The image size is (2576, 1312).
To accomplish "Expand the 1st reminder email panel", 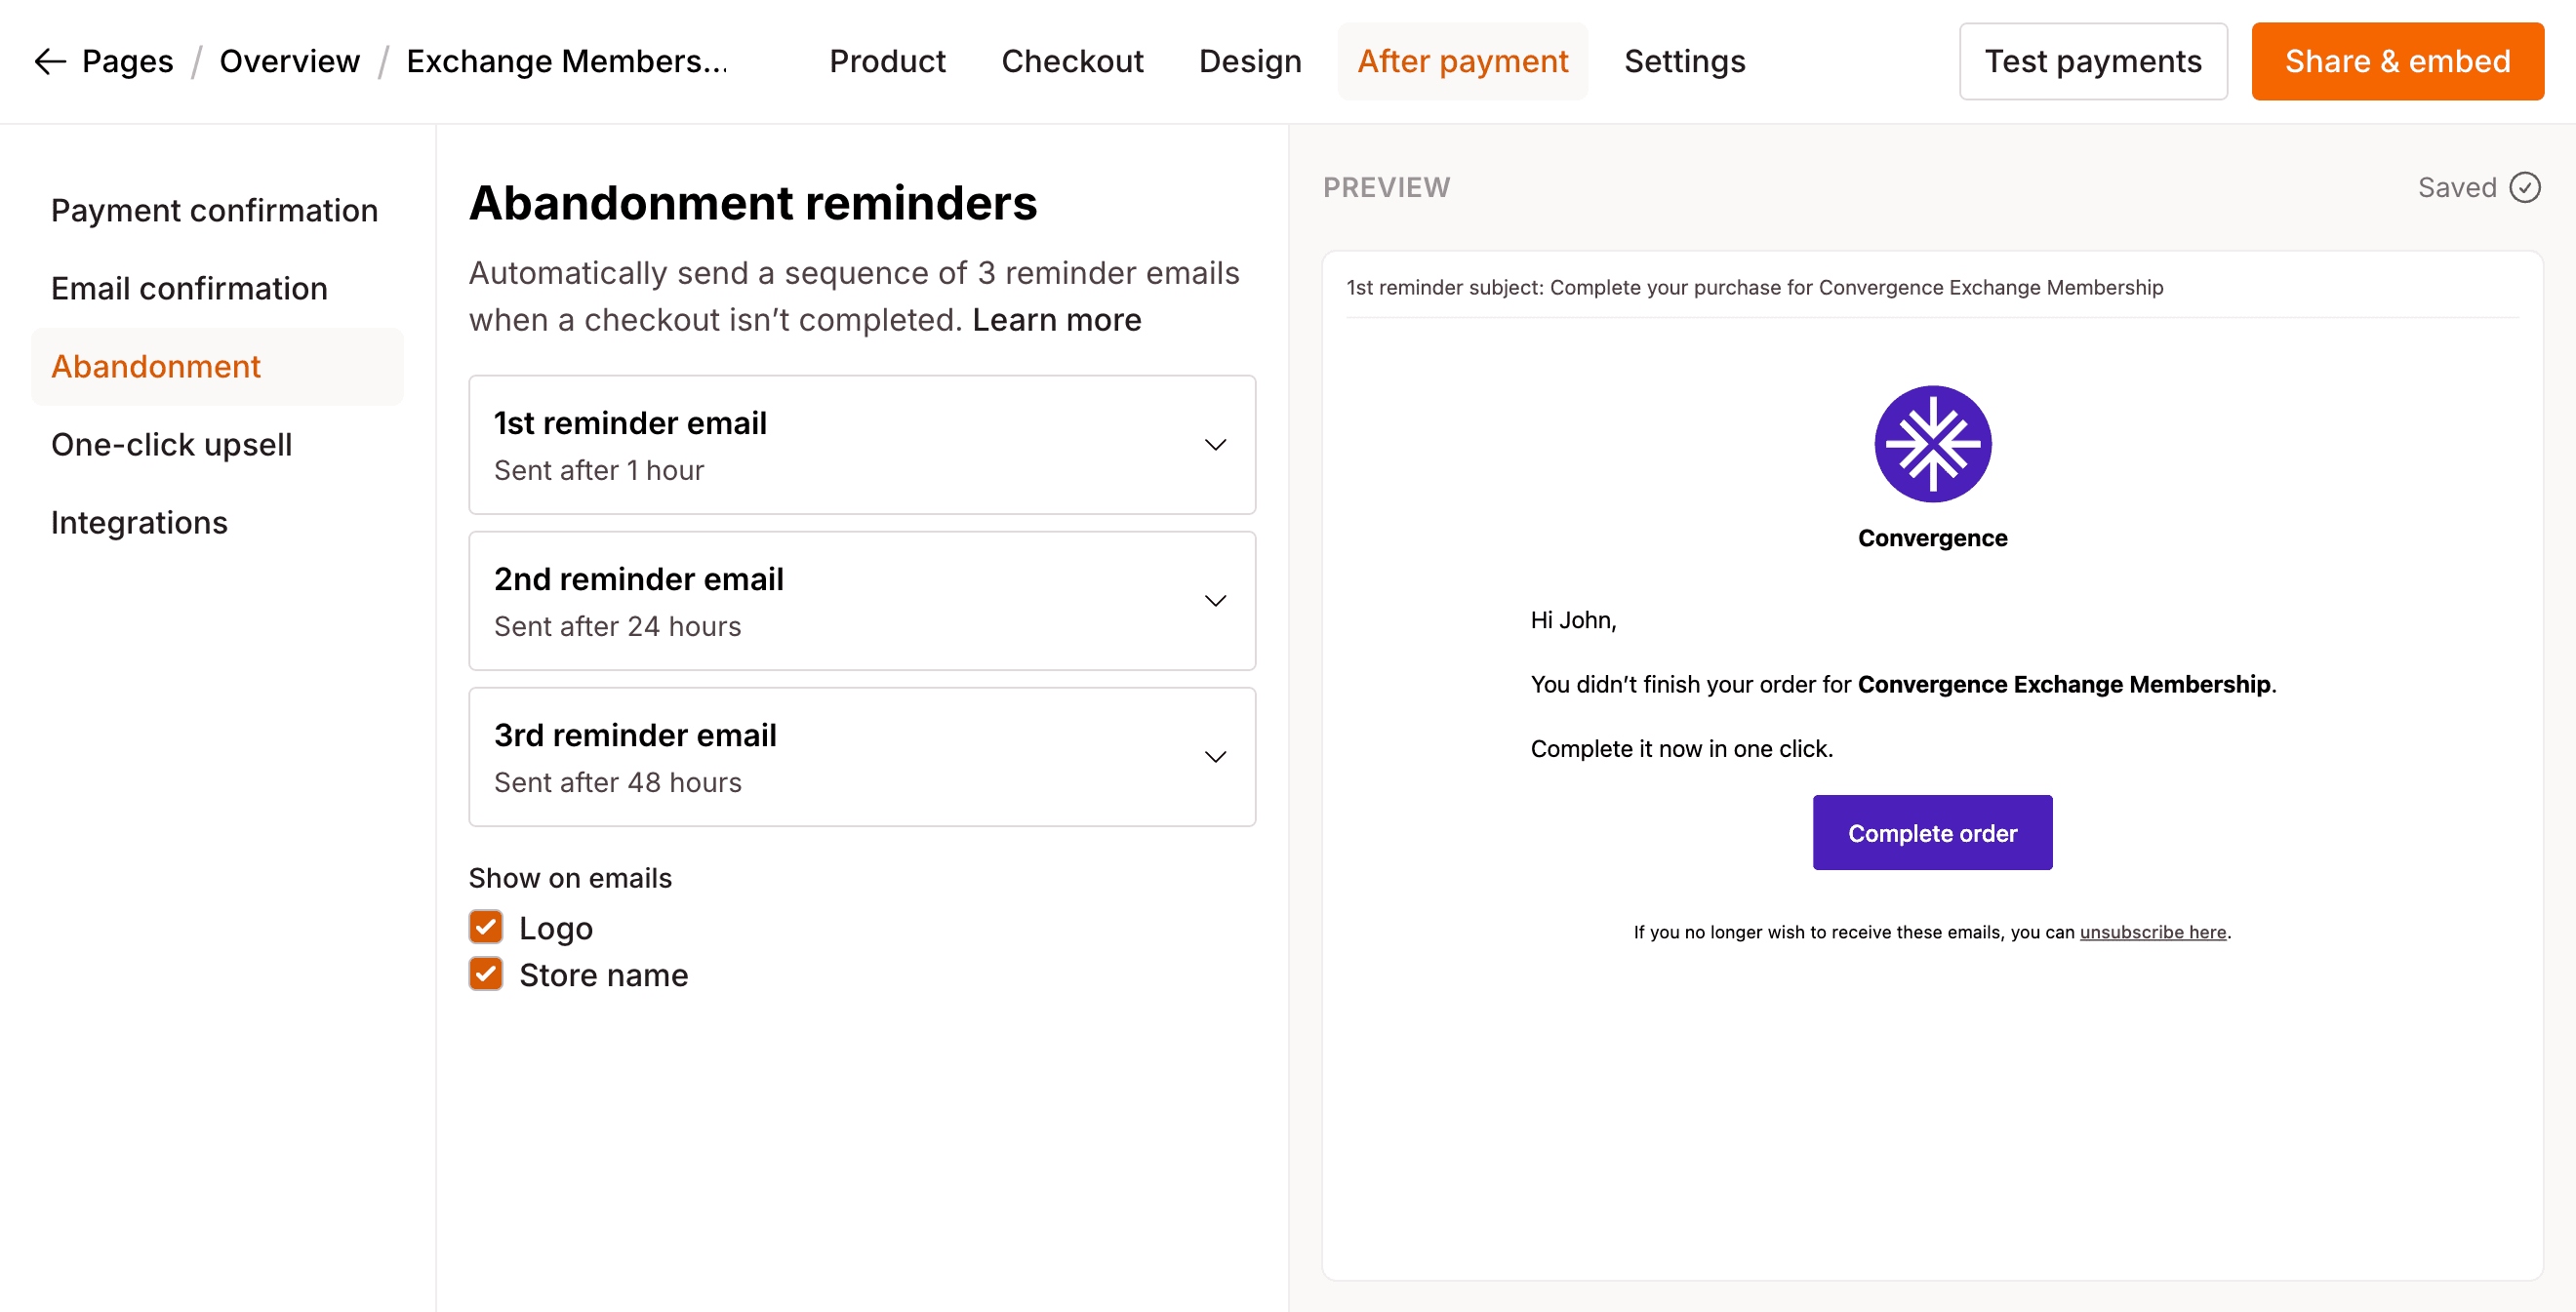I will coord(1215,444).
